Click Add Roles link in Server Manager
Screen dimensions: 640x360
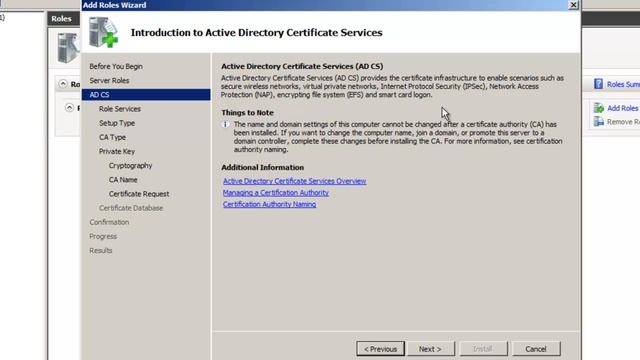pyautogui.click(x=622, y=108)
